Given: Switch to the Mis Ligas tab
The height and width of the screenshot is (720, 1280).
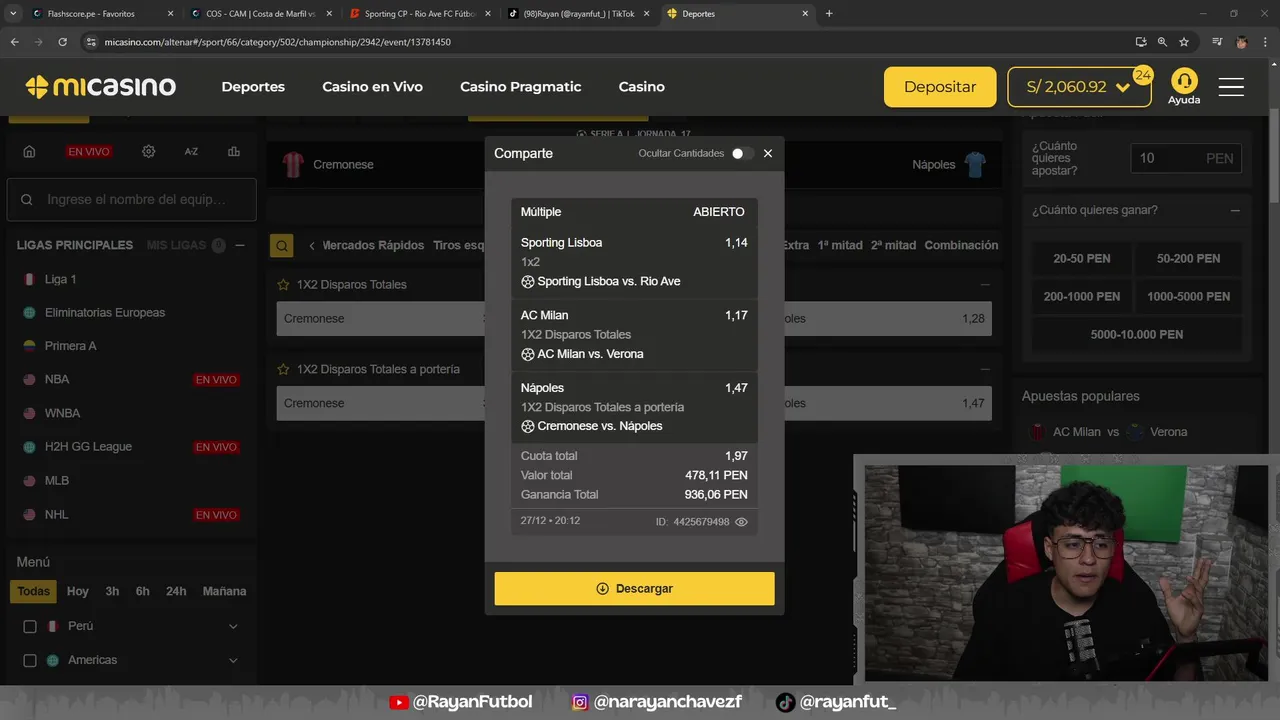Looking at the screenshot, I should coord(176,245).
